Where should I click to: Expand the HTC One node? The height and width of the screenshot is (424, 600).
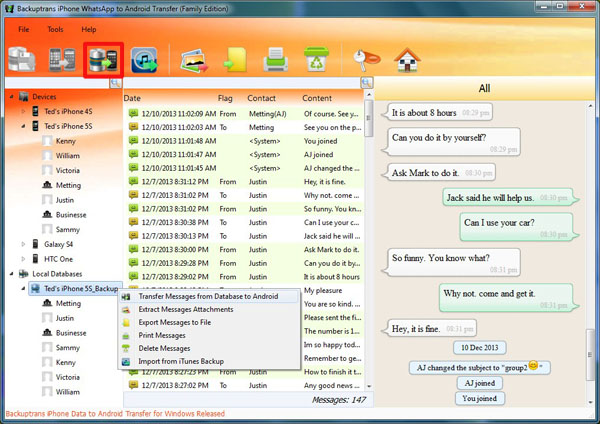(23, 259)
